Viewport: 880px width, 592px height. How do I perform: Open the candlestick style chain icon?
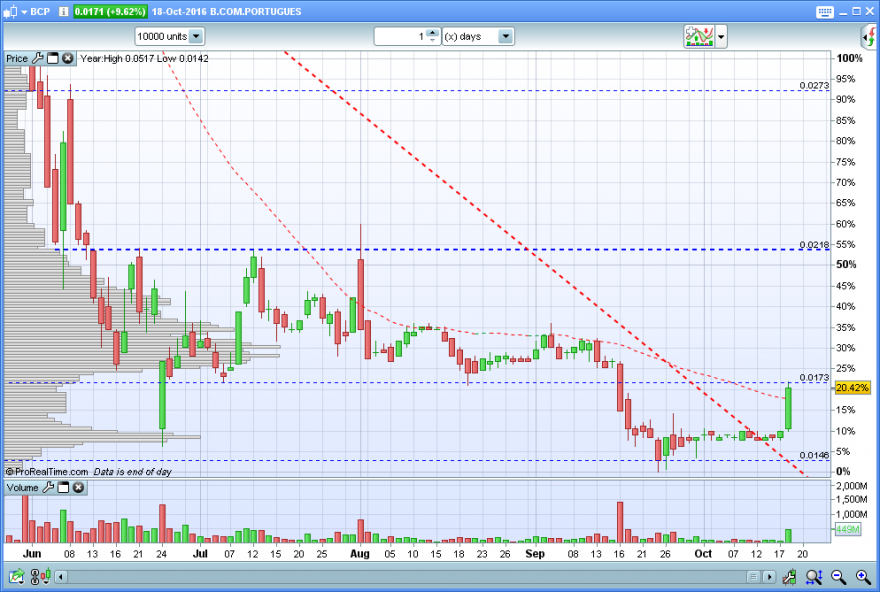click(40, 576)
